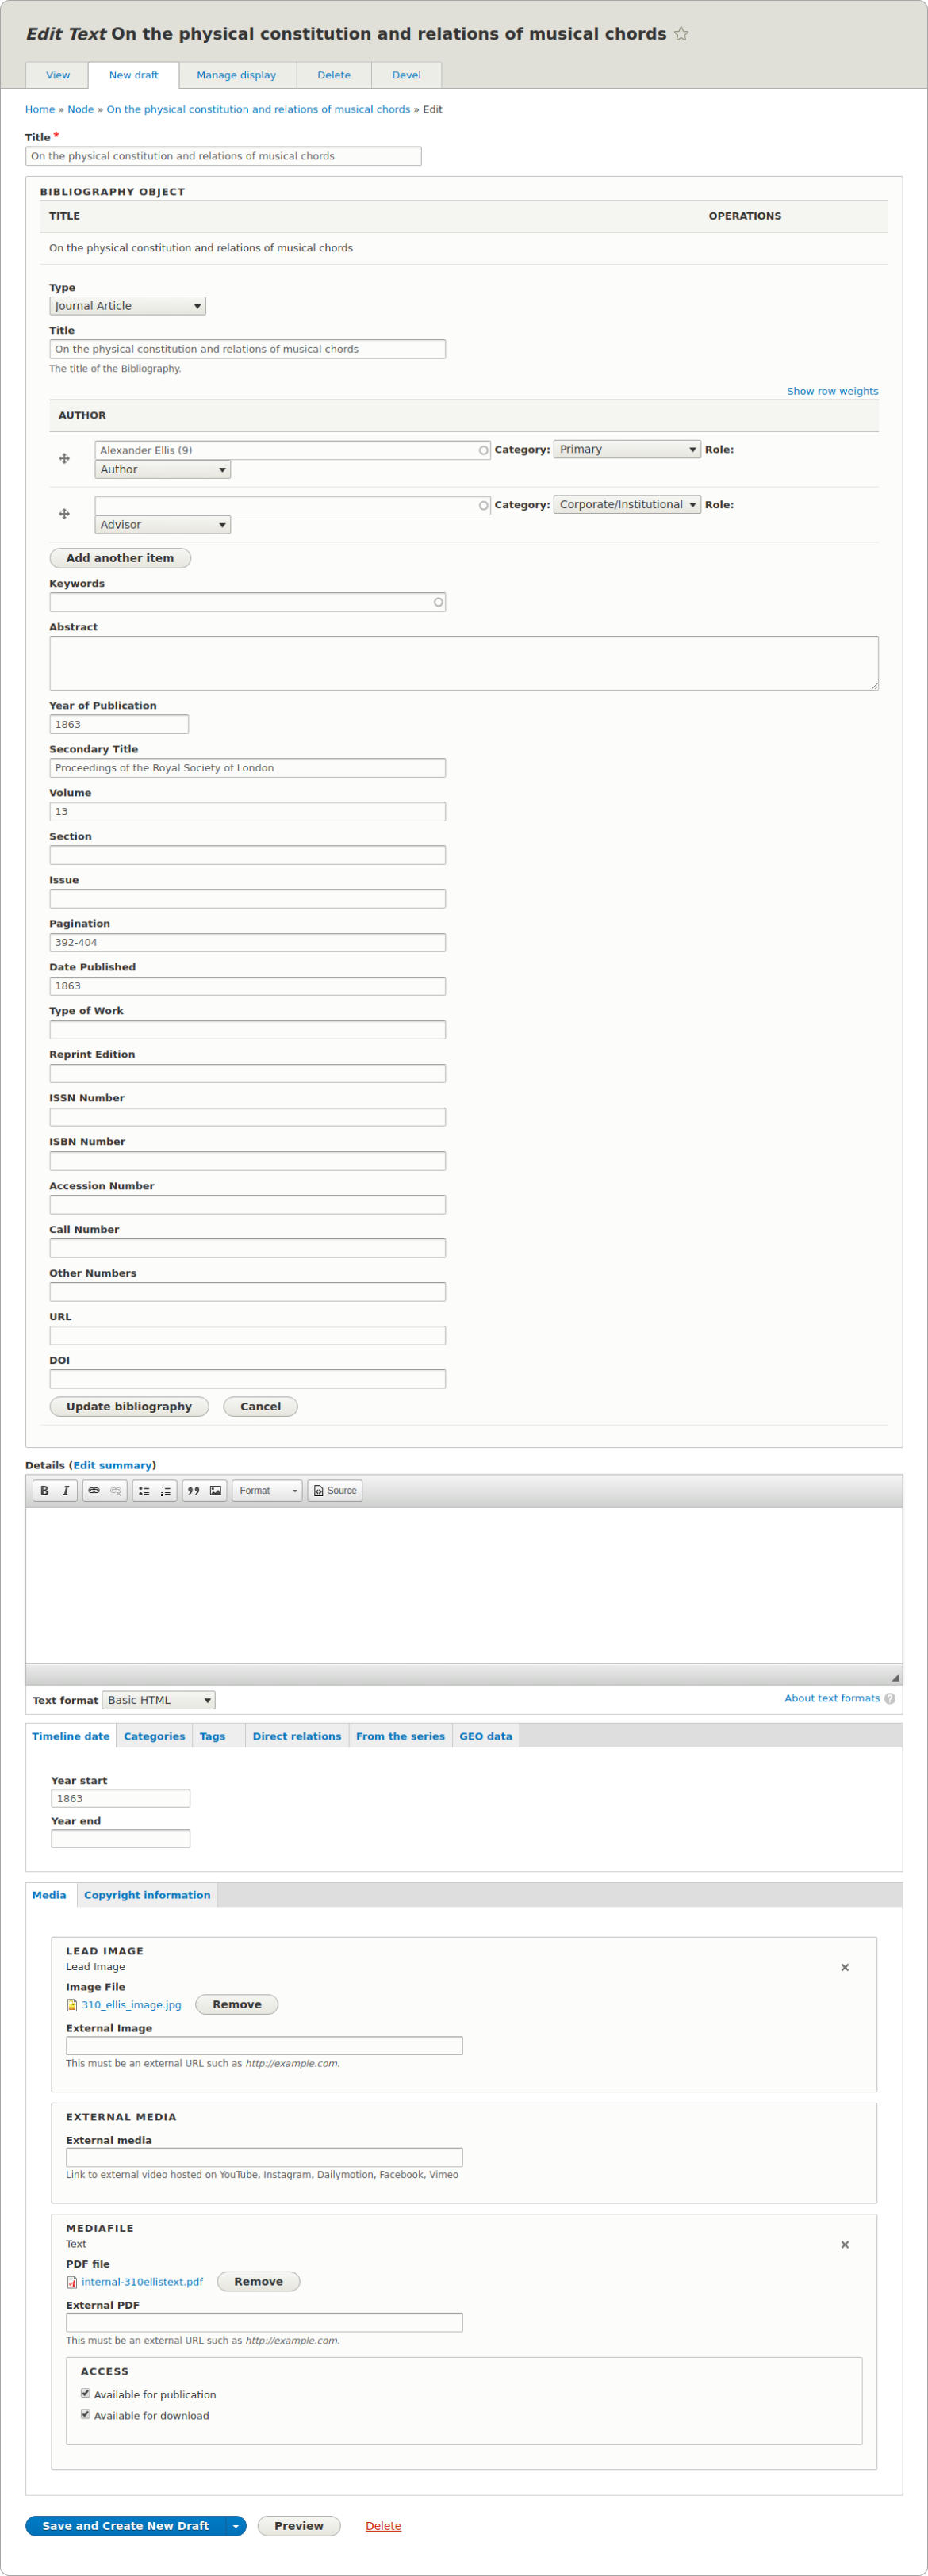Viewport: 928px width, 2576px height.
Task: Open the Text format dropdown (Basic HTML)
Action: pyautogui.click(x=158, y=1700)
